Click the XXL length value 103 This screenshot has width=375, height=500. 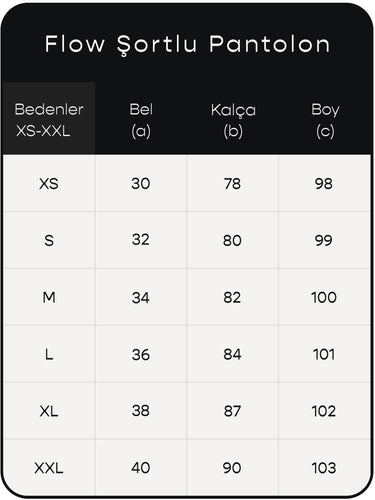pyautogui.click(x=324, y=468)
